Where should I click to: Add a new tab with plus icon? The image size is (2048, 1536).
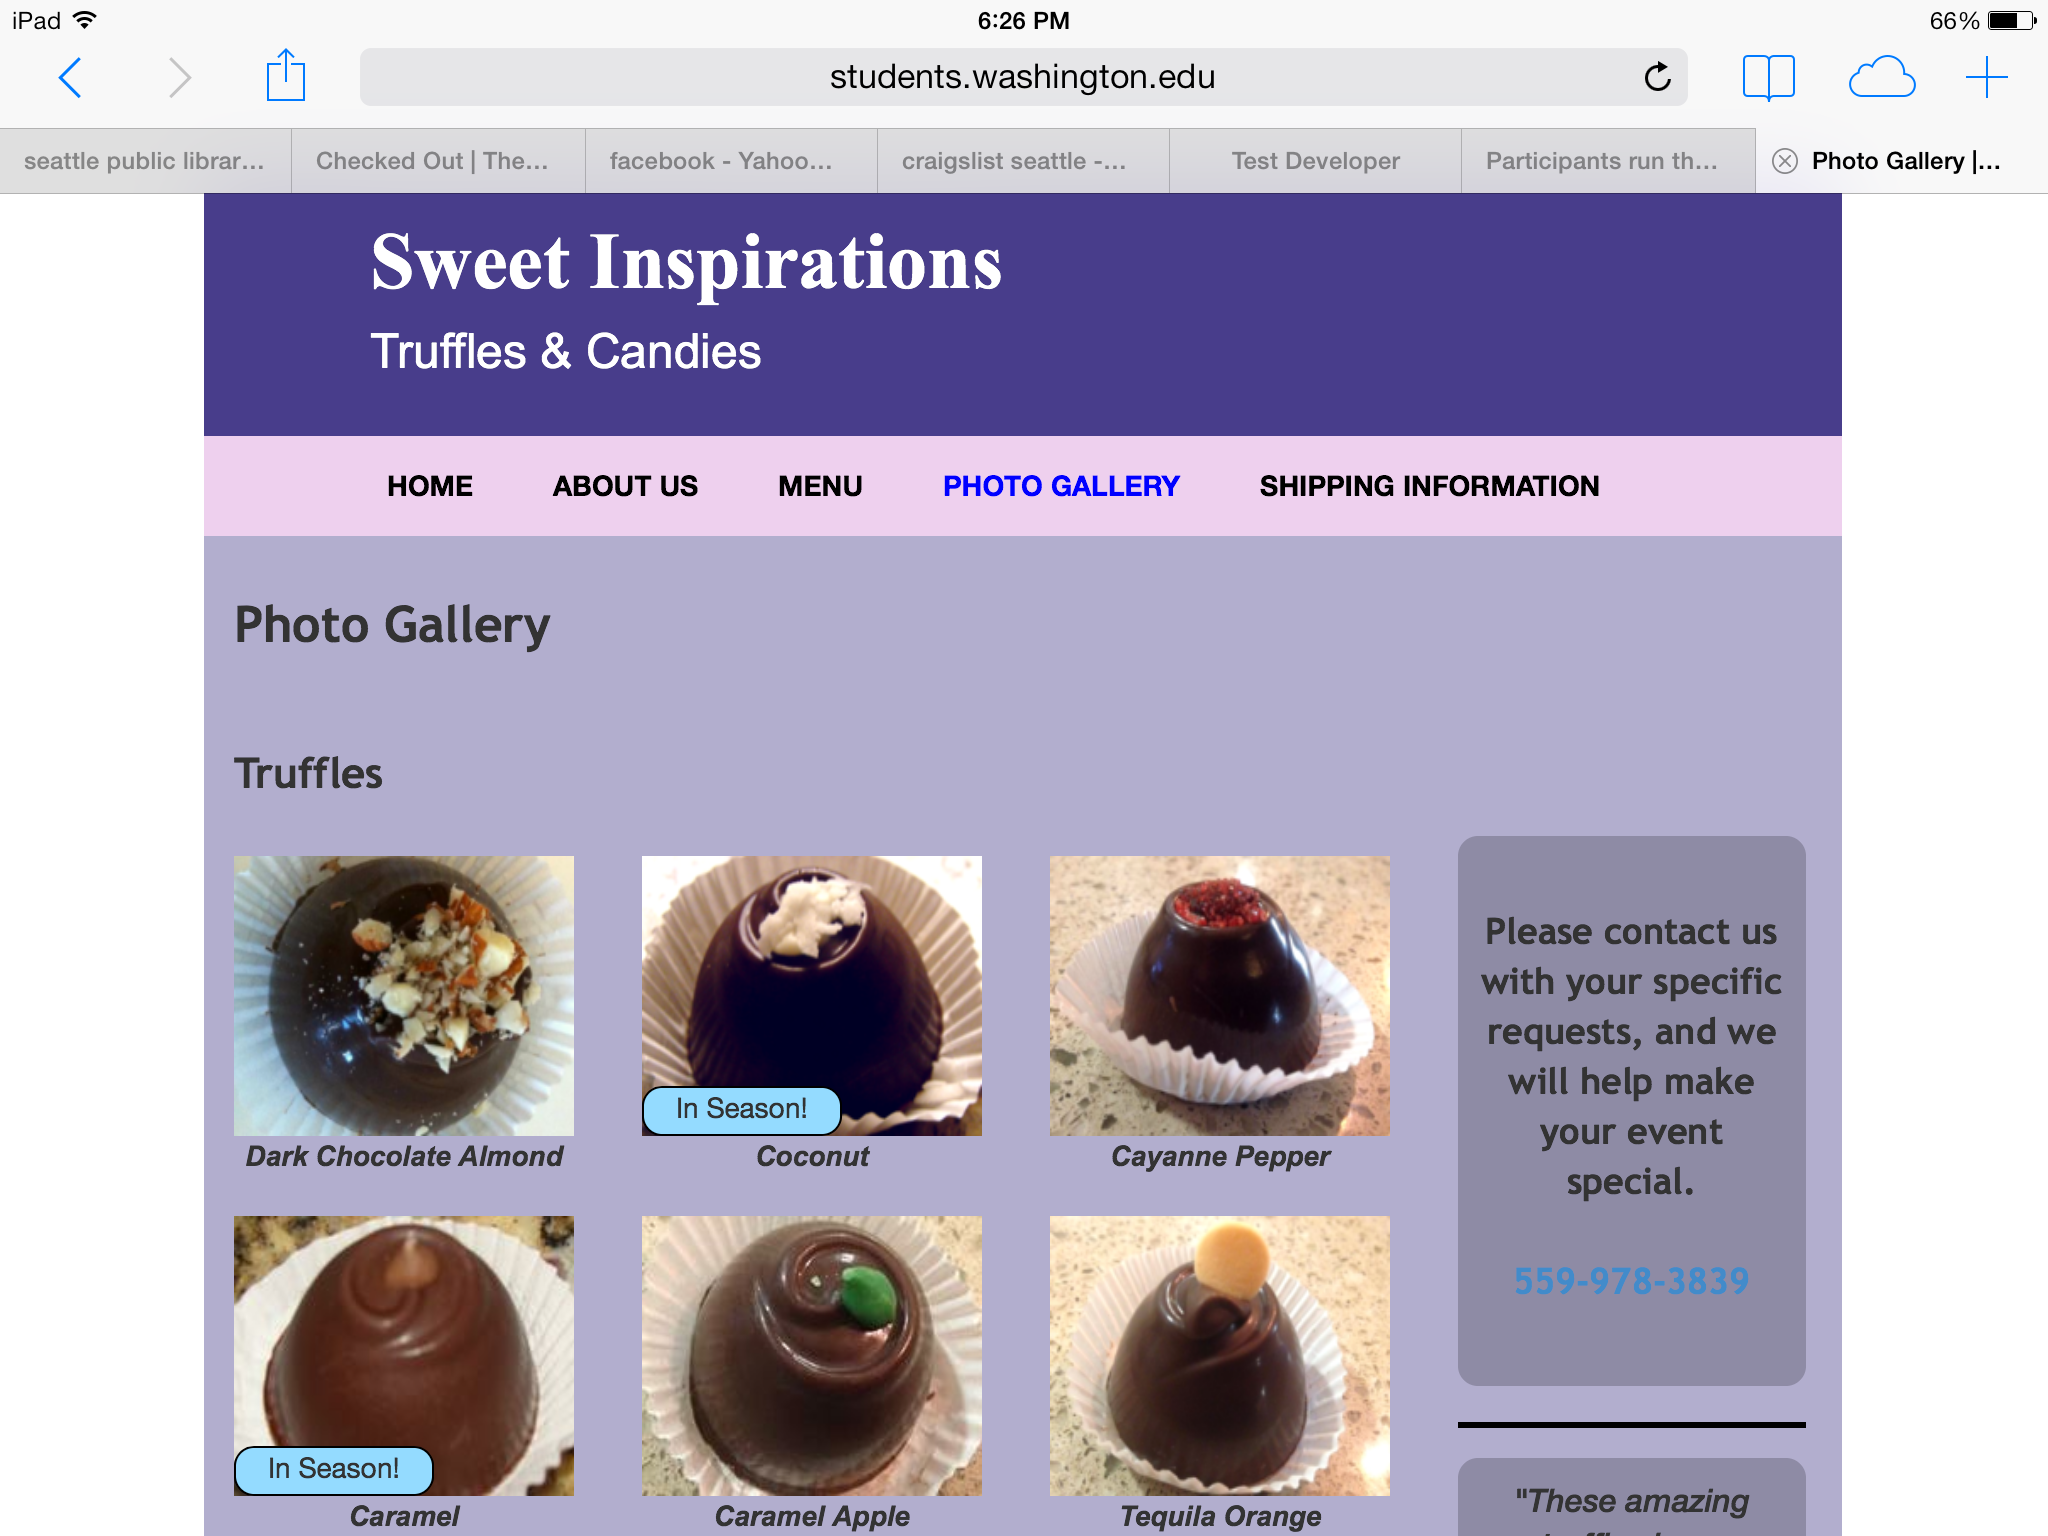[x=1986, y=77]
